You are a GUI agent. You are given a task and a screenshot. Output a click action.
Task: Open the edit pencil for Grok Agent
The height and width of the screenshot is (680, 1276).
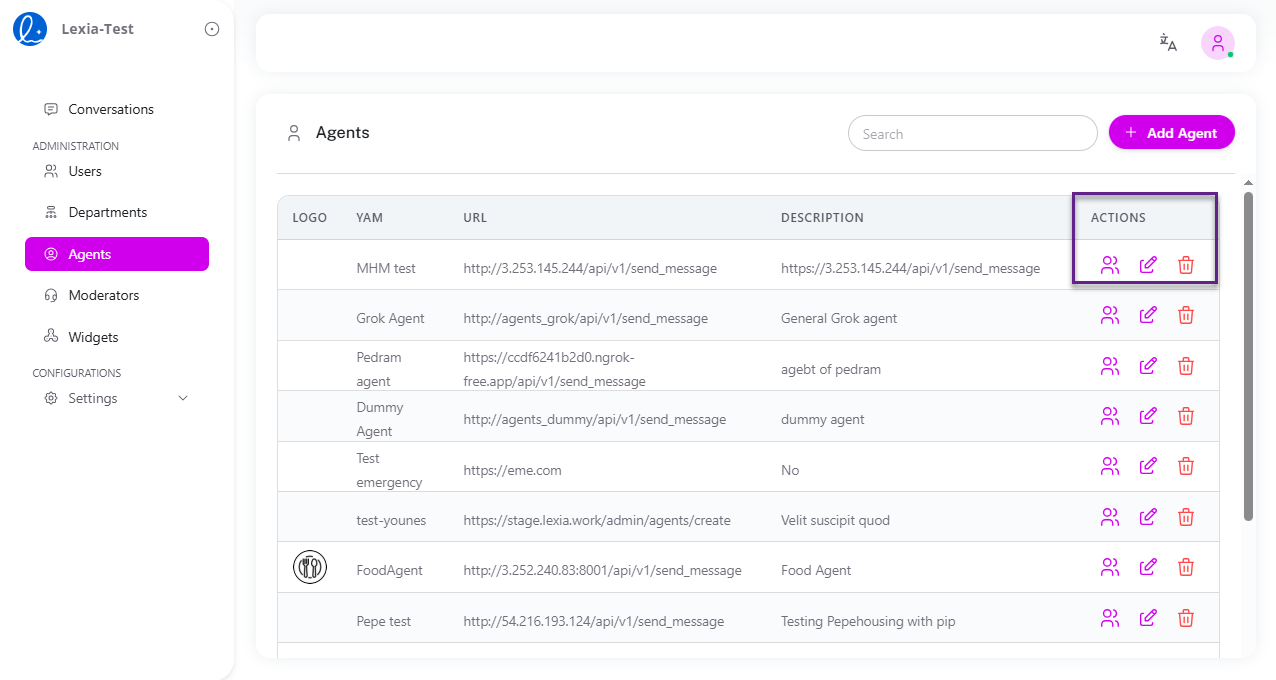[x=1148, y=314]
